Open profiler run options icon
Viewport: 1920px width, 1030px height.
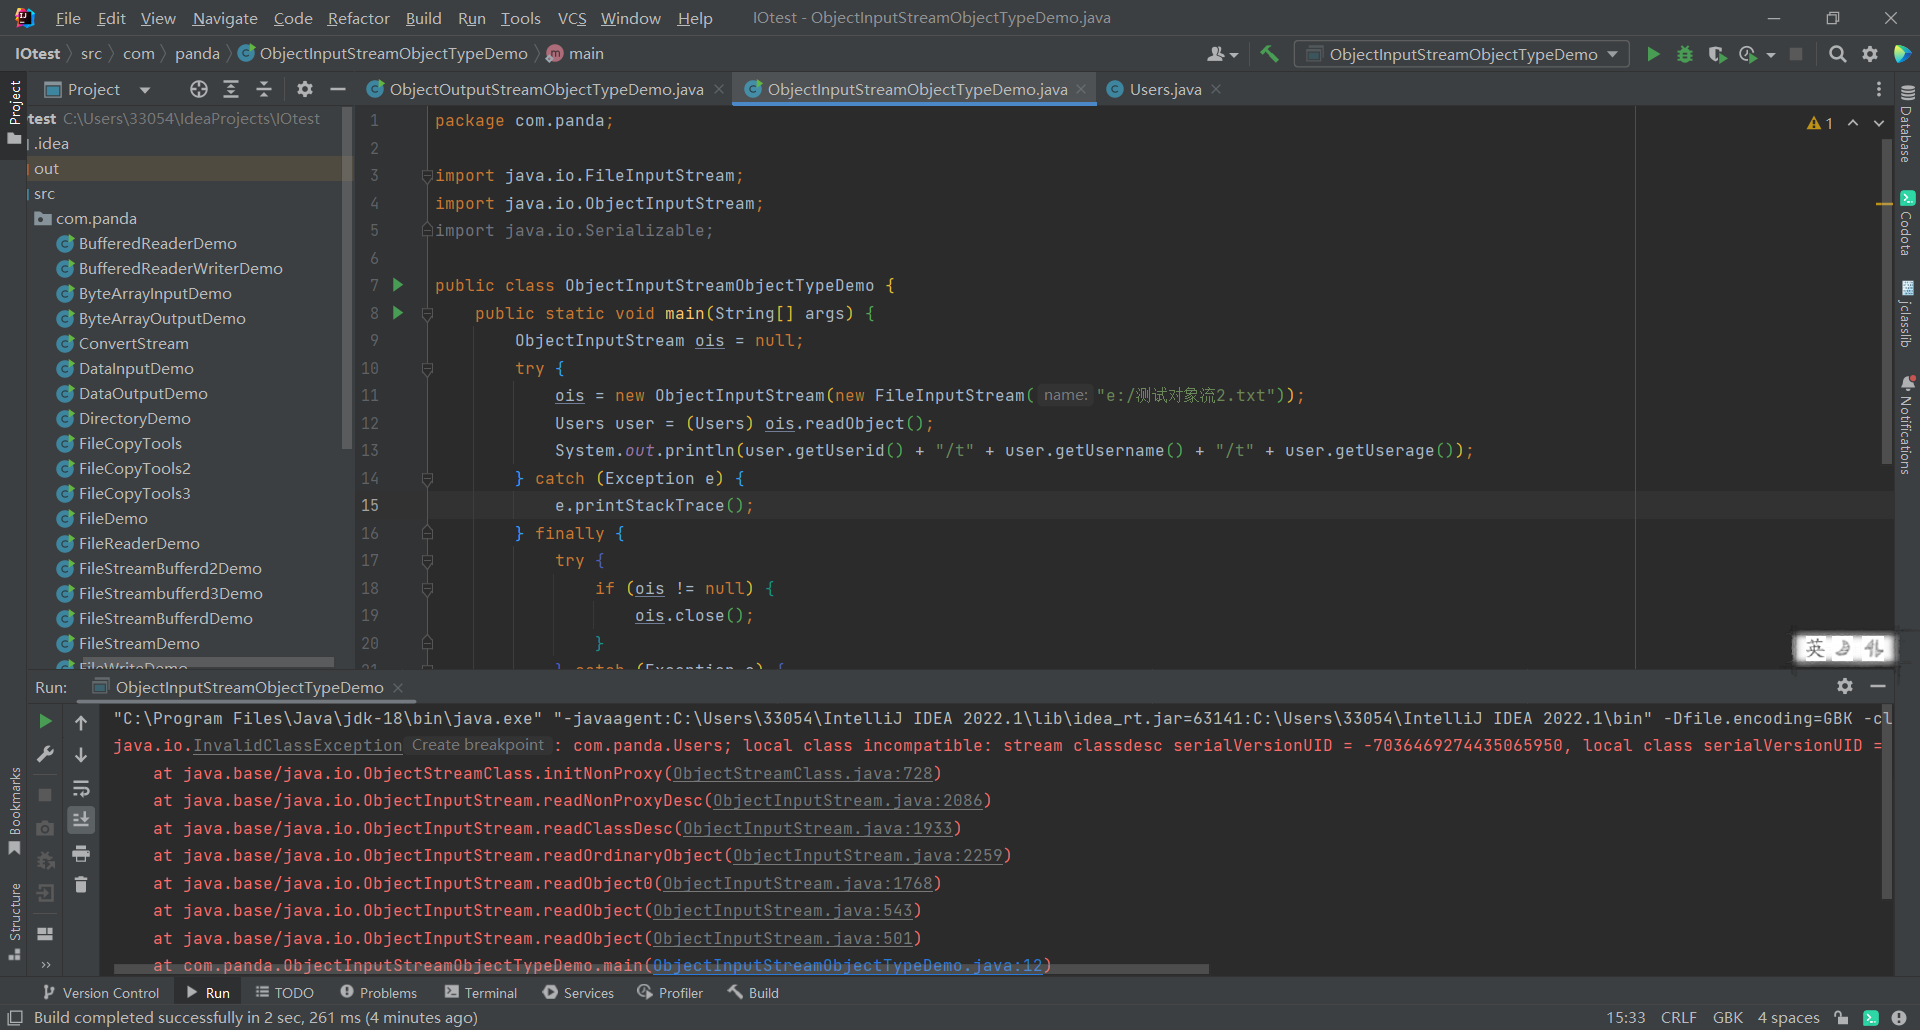1748,54
